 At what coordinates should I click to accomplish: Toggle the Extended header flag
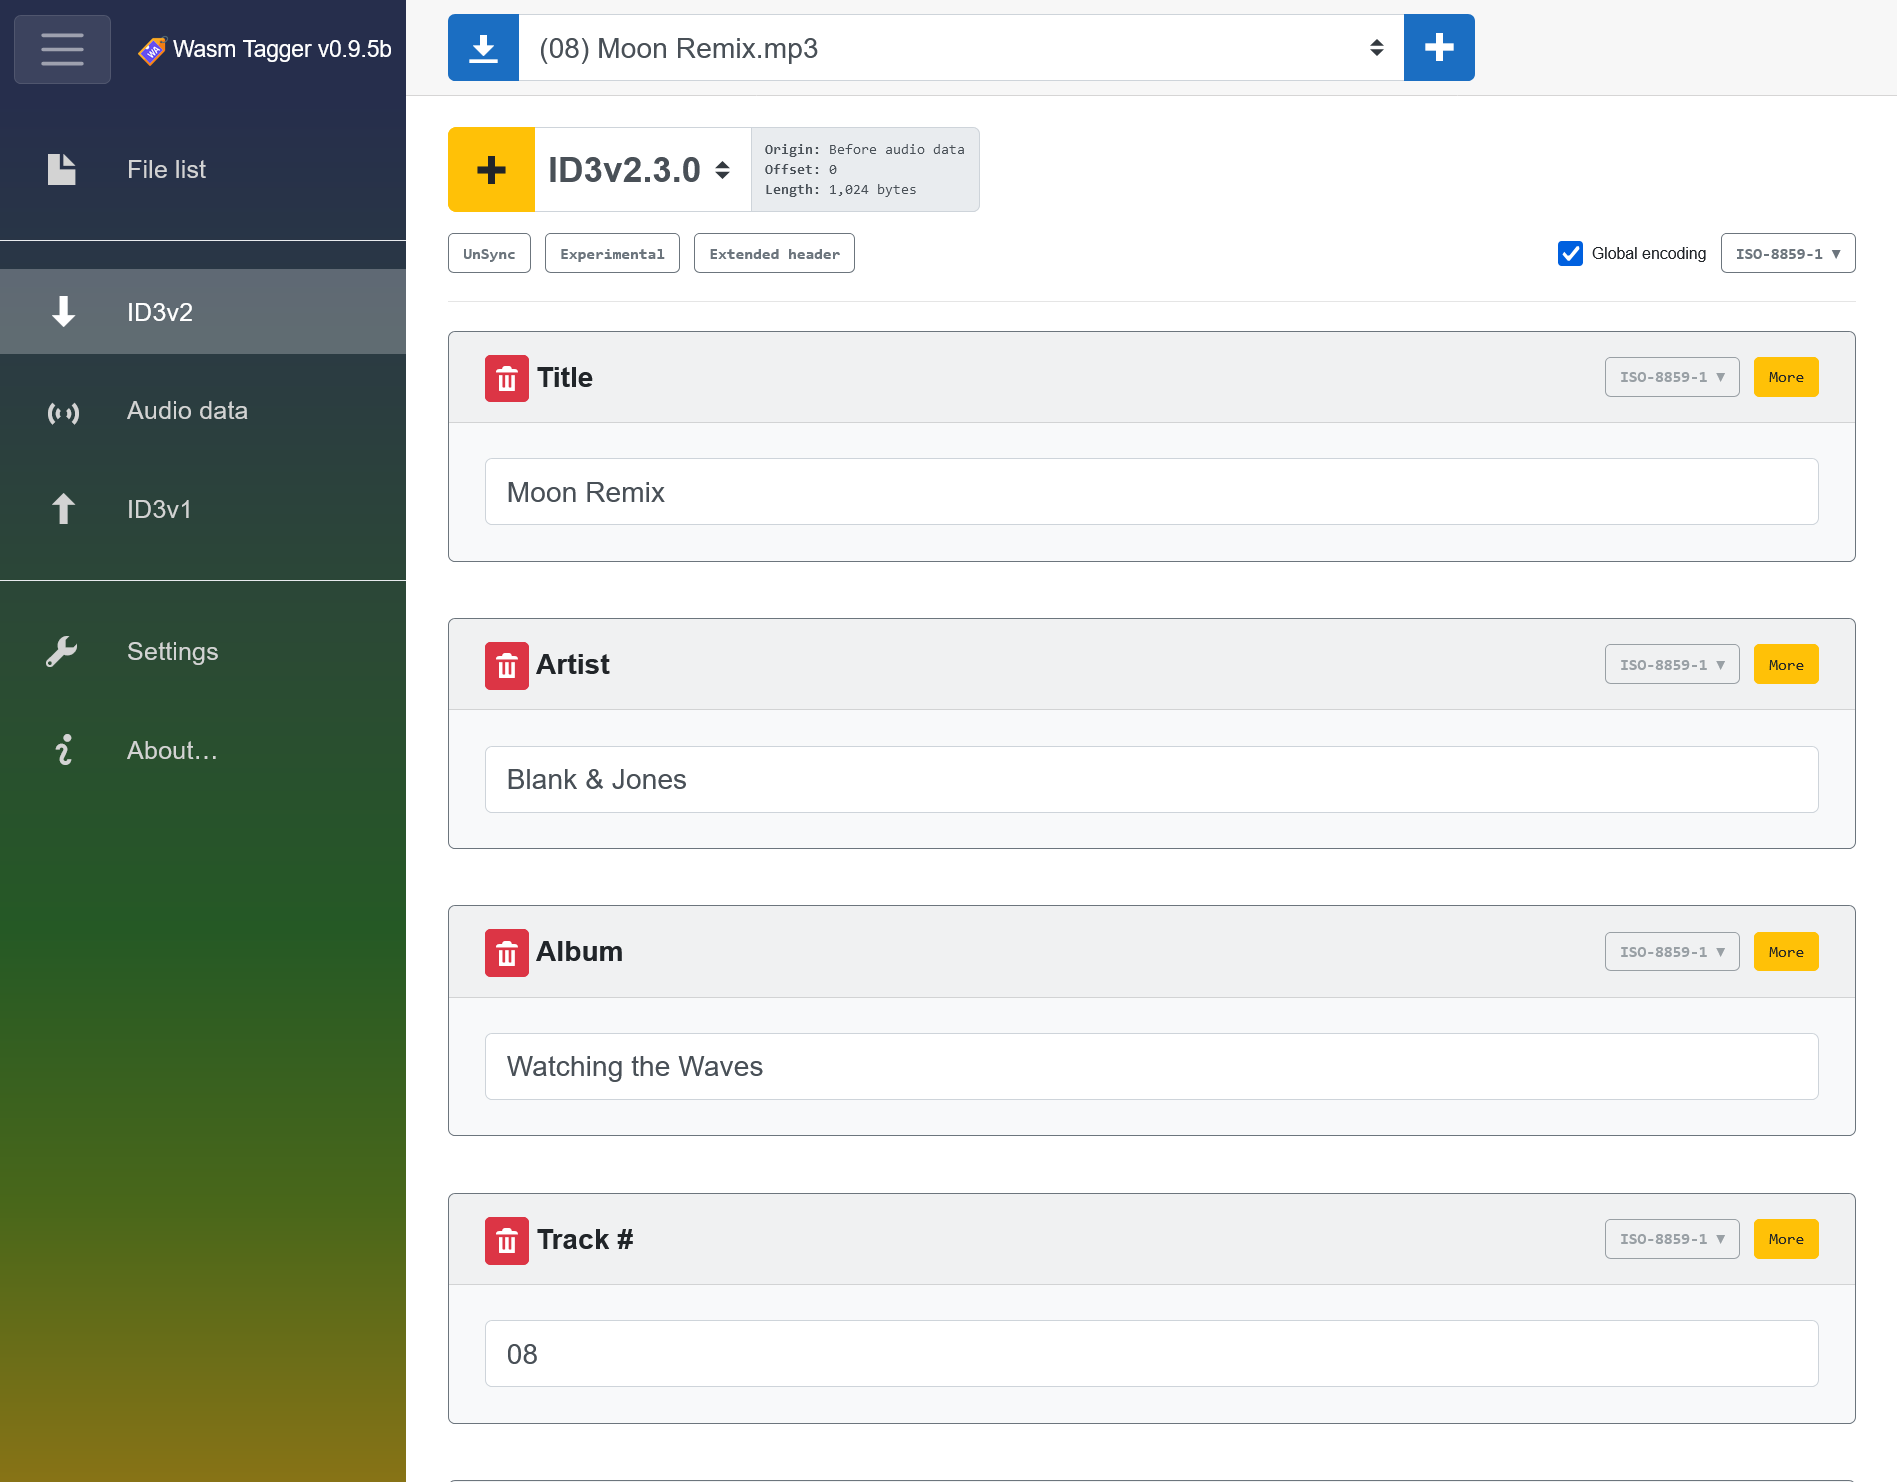pos(774,254)
